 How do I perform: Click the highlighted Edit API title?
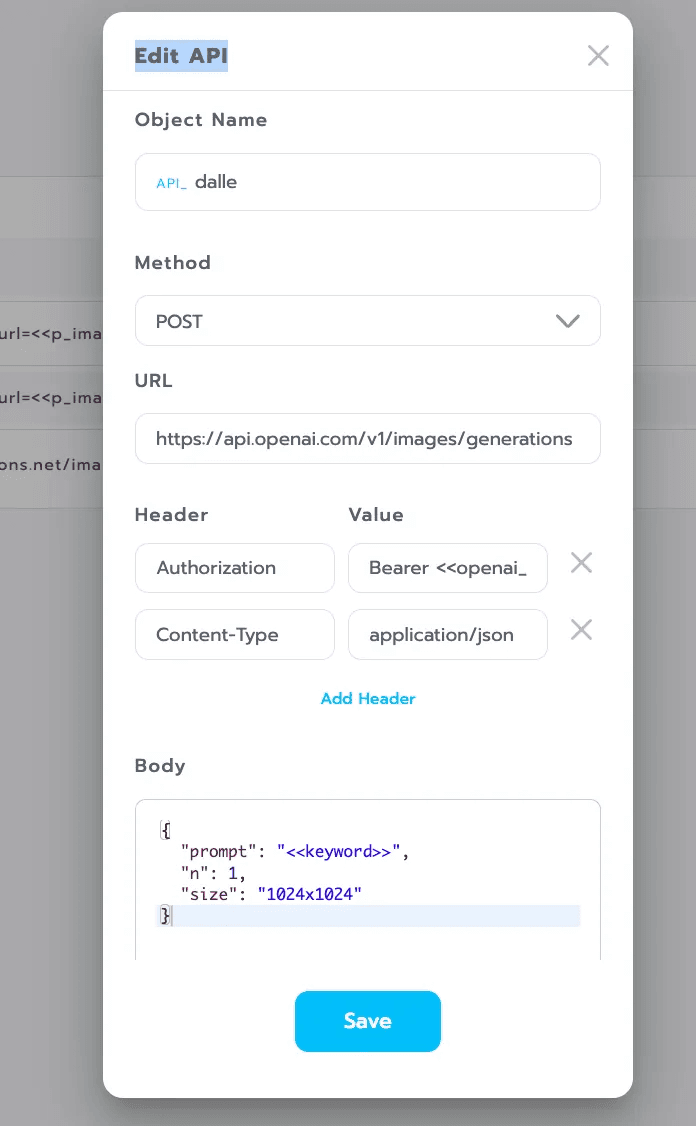pos(181,56)
